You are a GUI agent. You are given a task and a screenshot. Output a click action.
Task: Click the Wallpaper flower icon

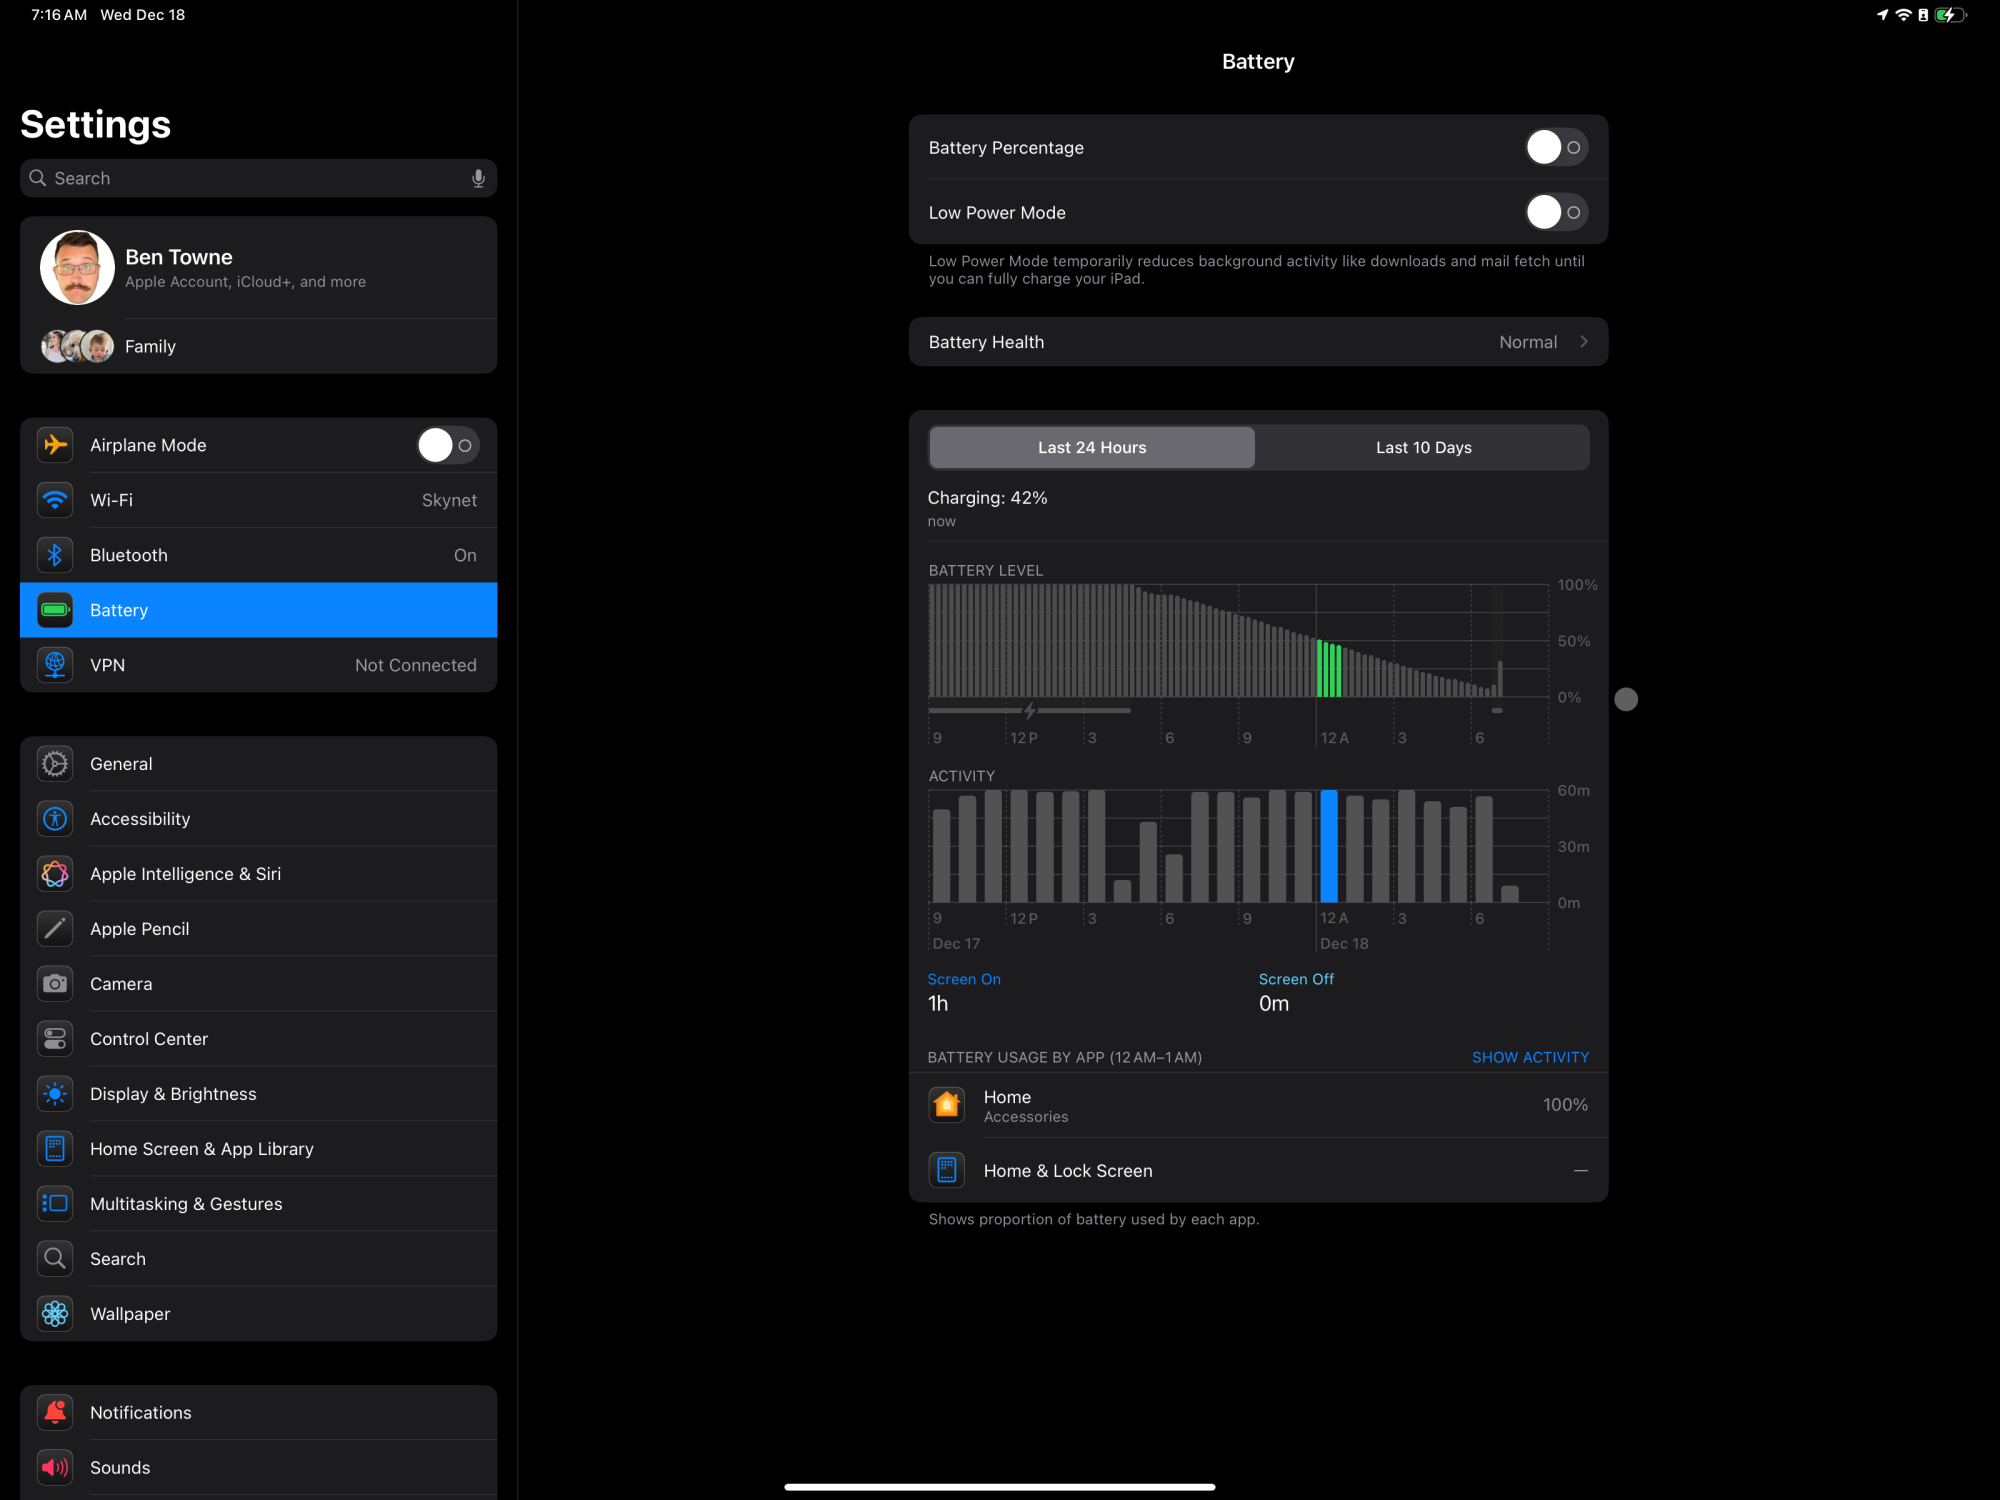tap(55, 1314)
